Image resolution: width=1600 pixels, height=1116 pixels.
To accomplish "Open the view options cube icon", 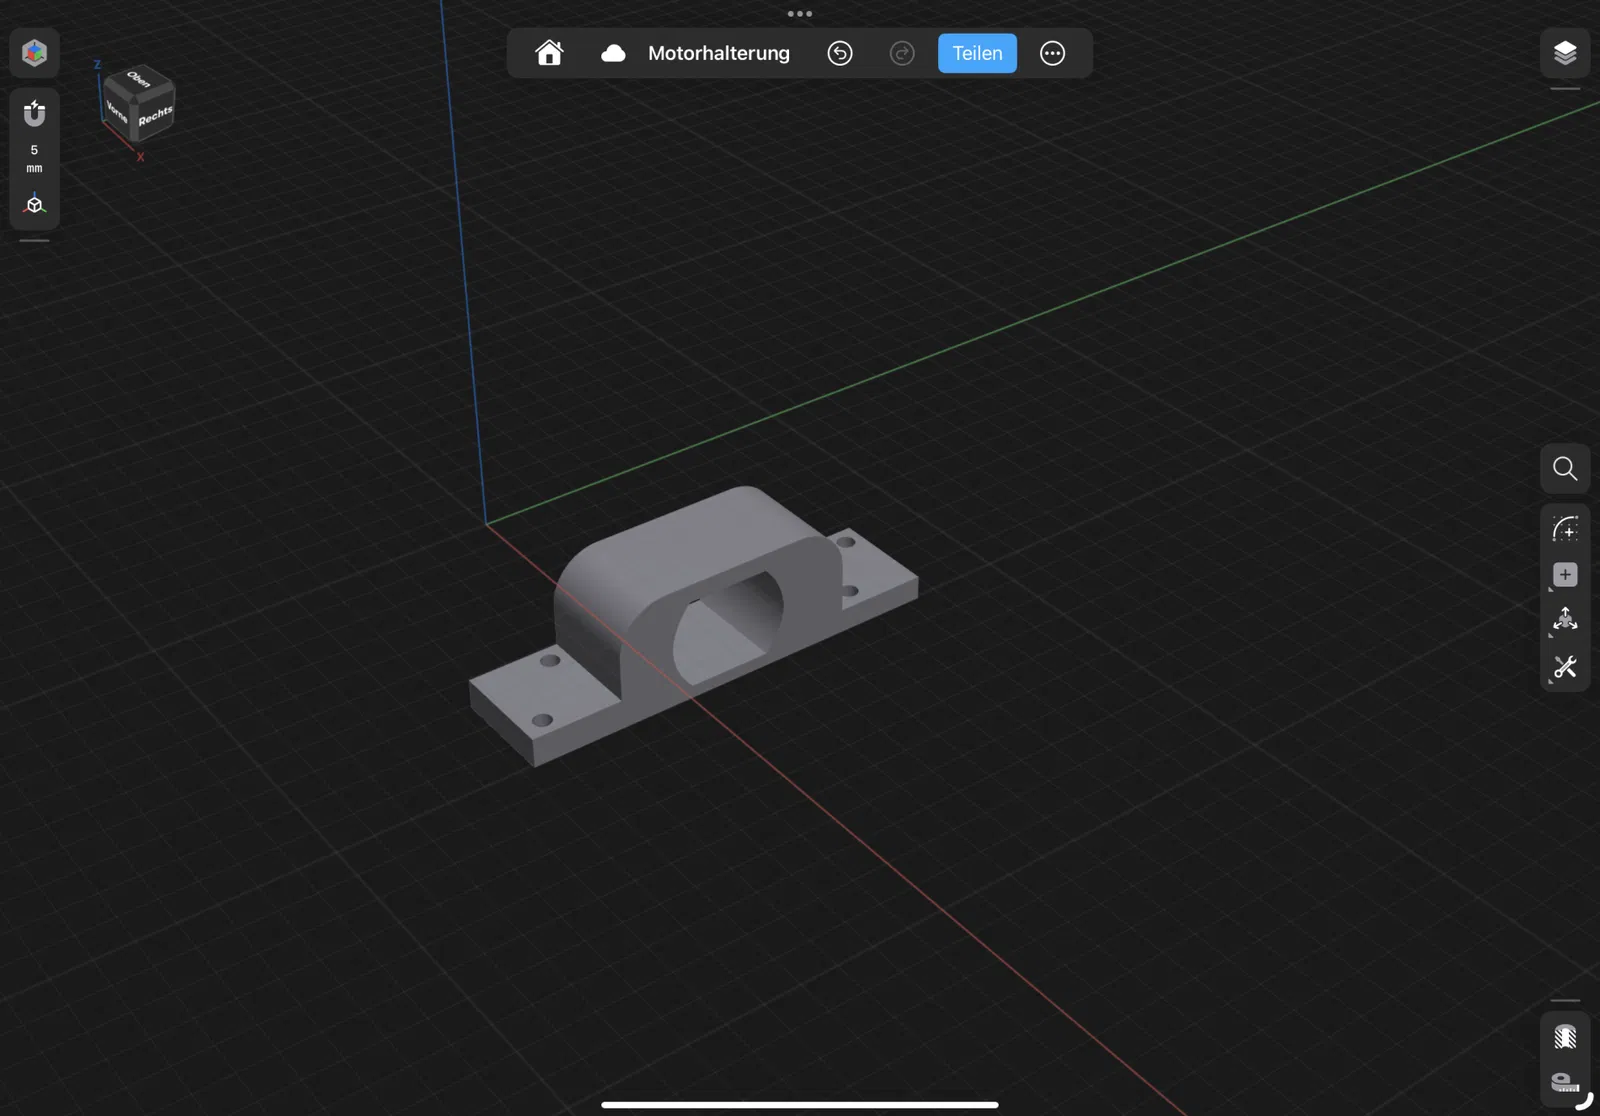I will (35, 204).
